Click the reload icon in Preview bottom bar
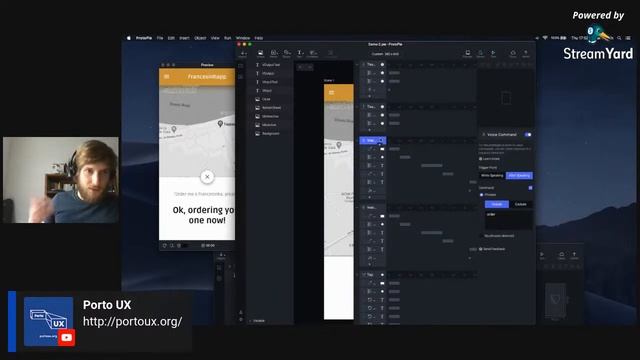This screenshot has width=640, height=360. pos(165,245)
